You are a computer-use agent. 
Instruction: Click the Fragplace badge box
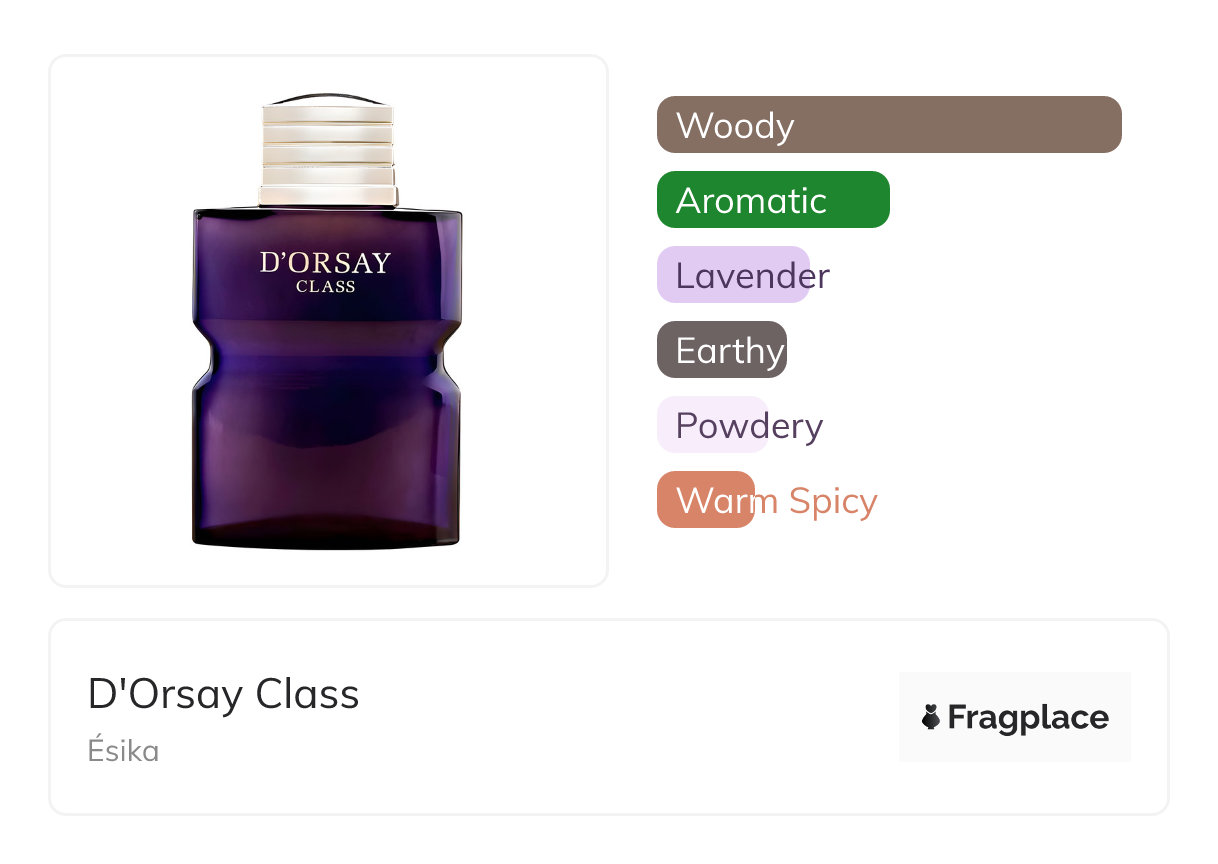pos(1015,717)
